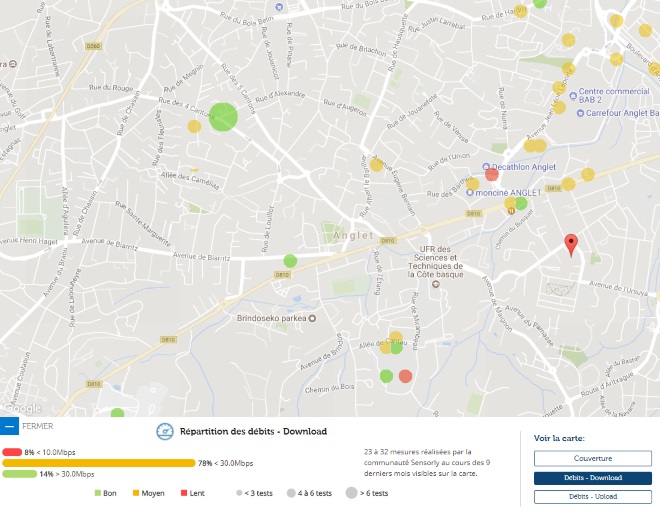Switch to the Débits - Upload map
The image size is (660, 518).
(x=593, y=497)
